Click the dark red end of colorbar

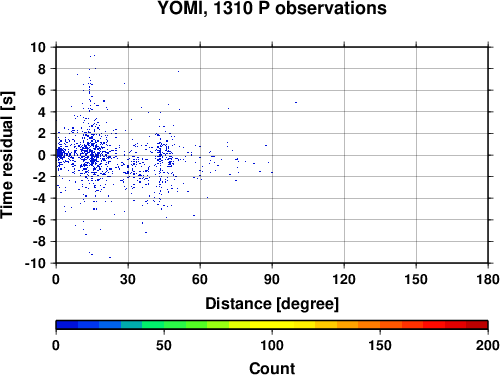(477, 325)
